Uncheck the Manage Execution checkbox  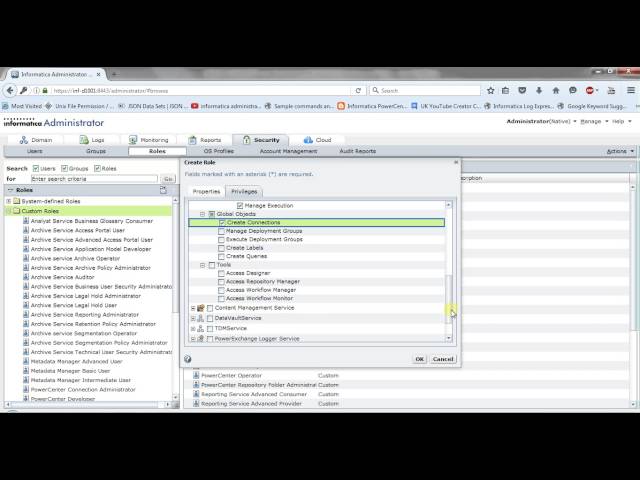[240, 206]
